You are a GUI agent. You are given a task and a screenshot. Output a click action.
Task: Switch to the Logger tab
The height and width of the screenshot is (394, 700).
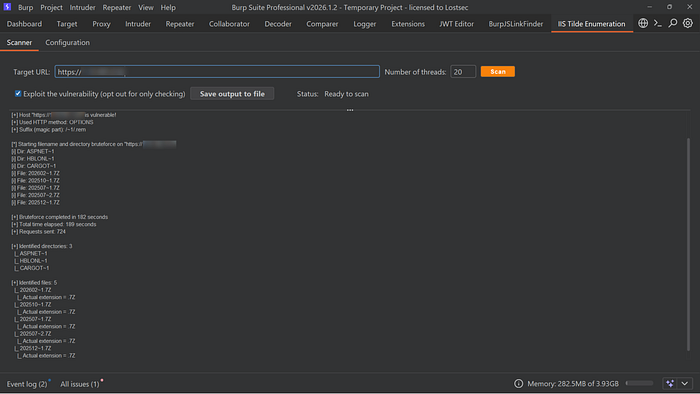(365, 24)
